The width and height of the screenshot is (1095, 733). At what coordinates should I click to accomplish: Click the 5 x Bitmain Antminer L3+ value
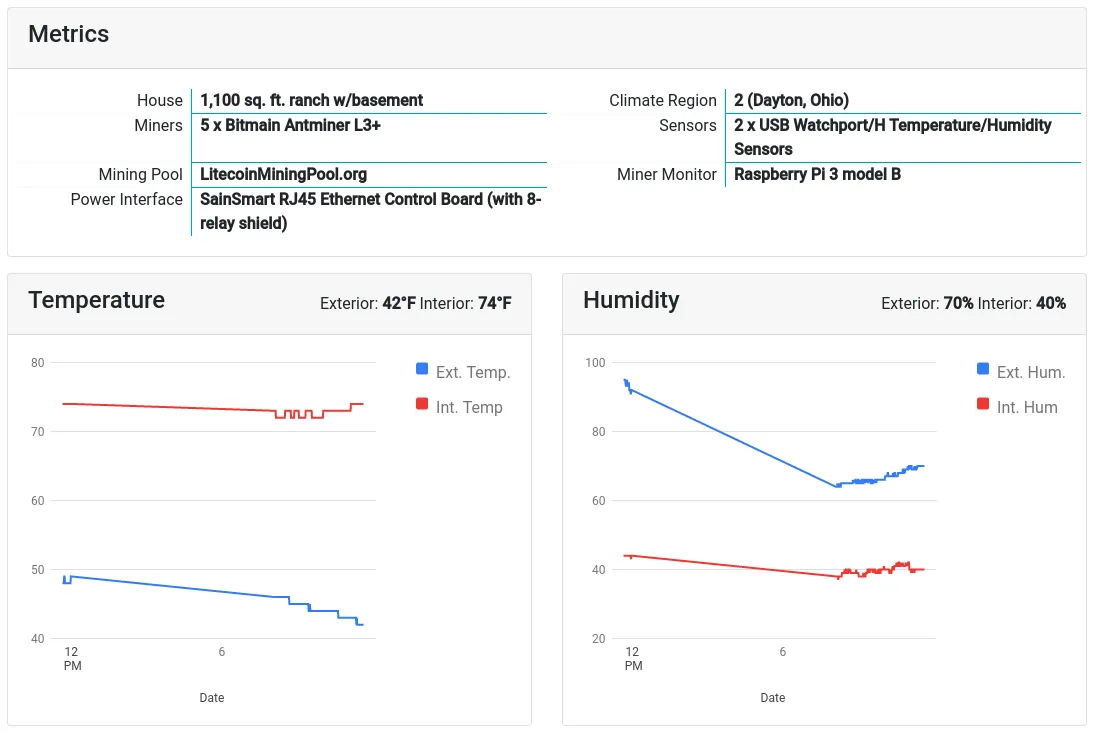tap(291, 126)
